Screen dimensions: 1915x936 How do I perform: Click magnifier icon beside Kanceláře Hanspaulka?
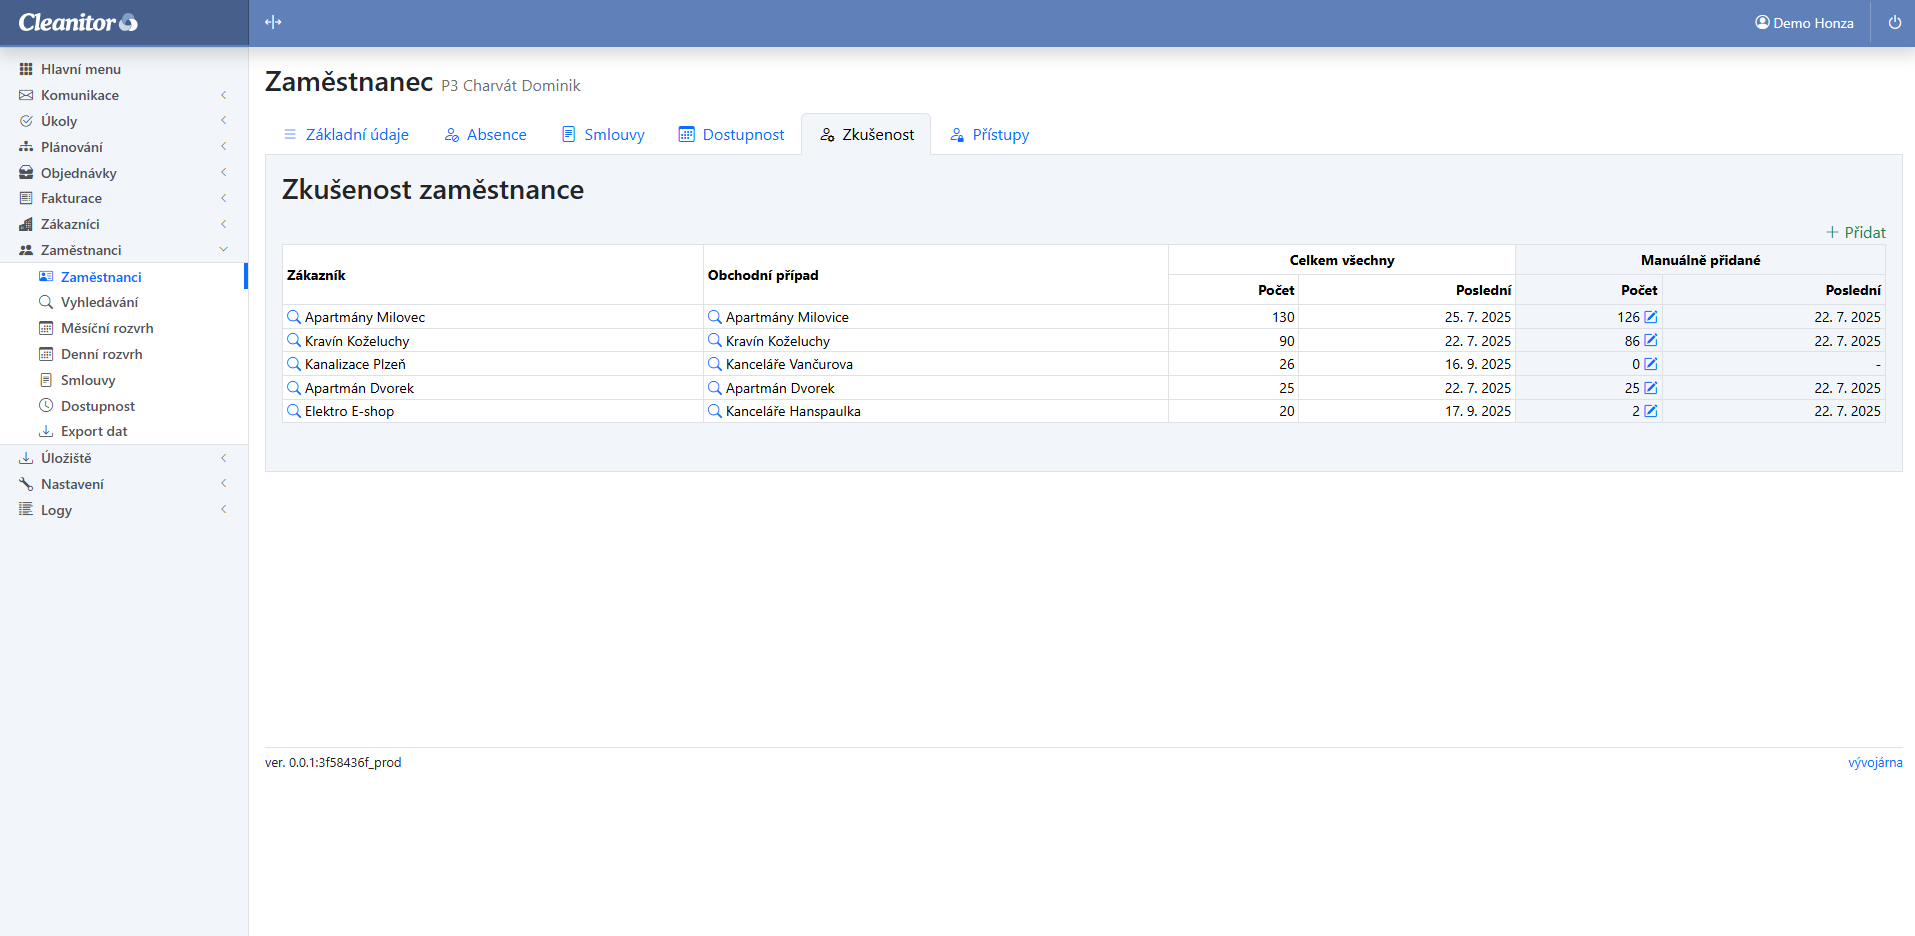tap(715, 411)
